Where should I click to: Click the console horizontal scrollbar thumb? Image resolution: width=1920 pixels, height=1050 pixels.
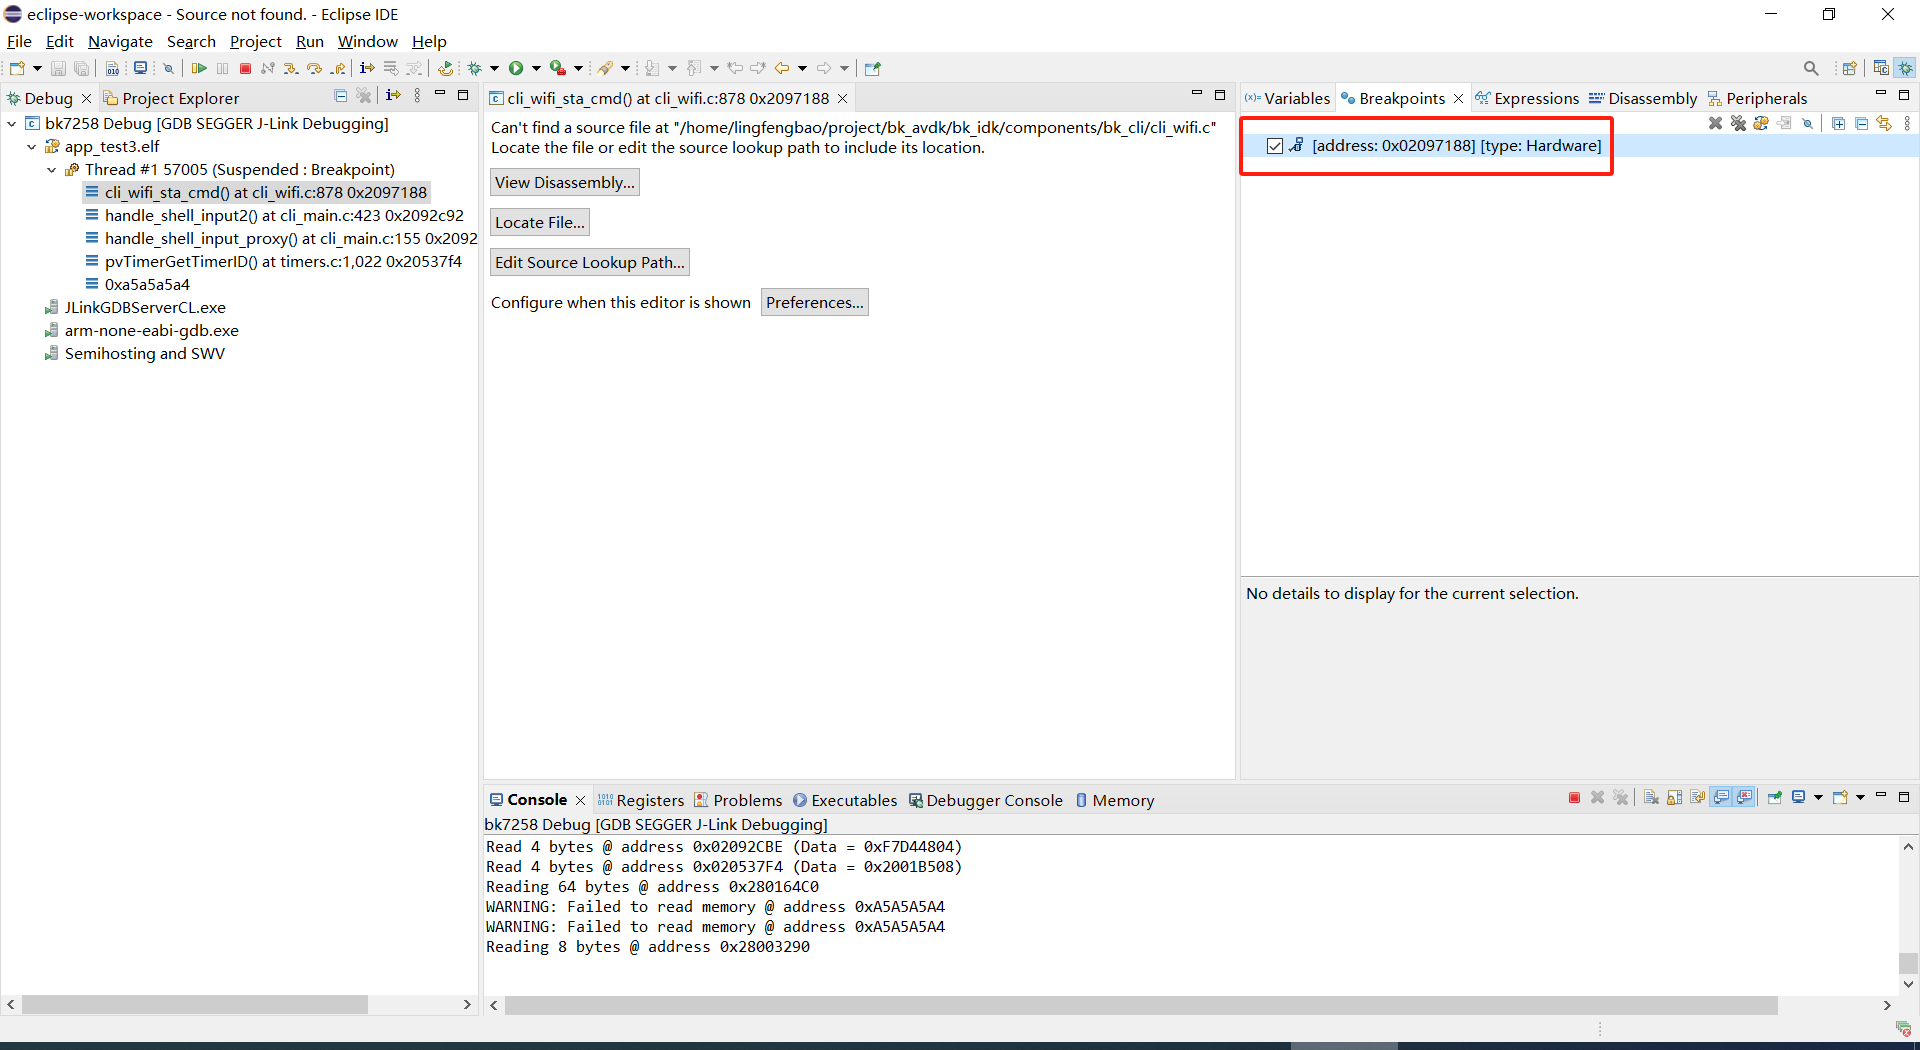click(1140, 1005)
